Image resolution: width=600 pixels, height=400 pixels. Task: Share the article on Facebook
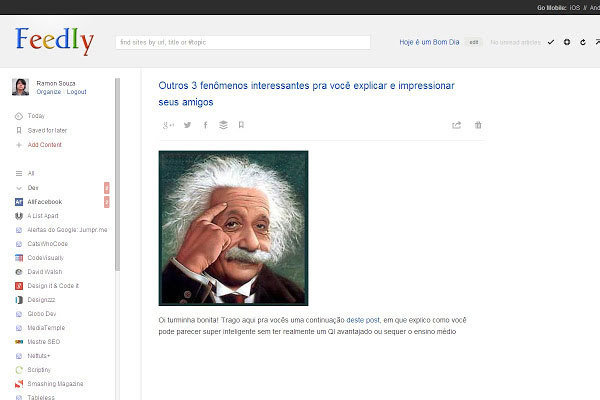(205, 125)
